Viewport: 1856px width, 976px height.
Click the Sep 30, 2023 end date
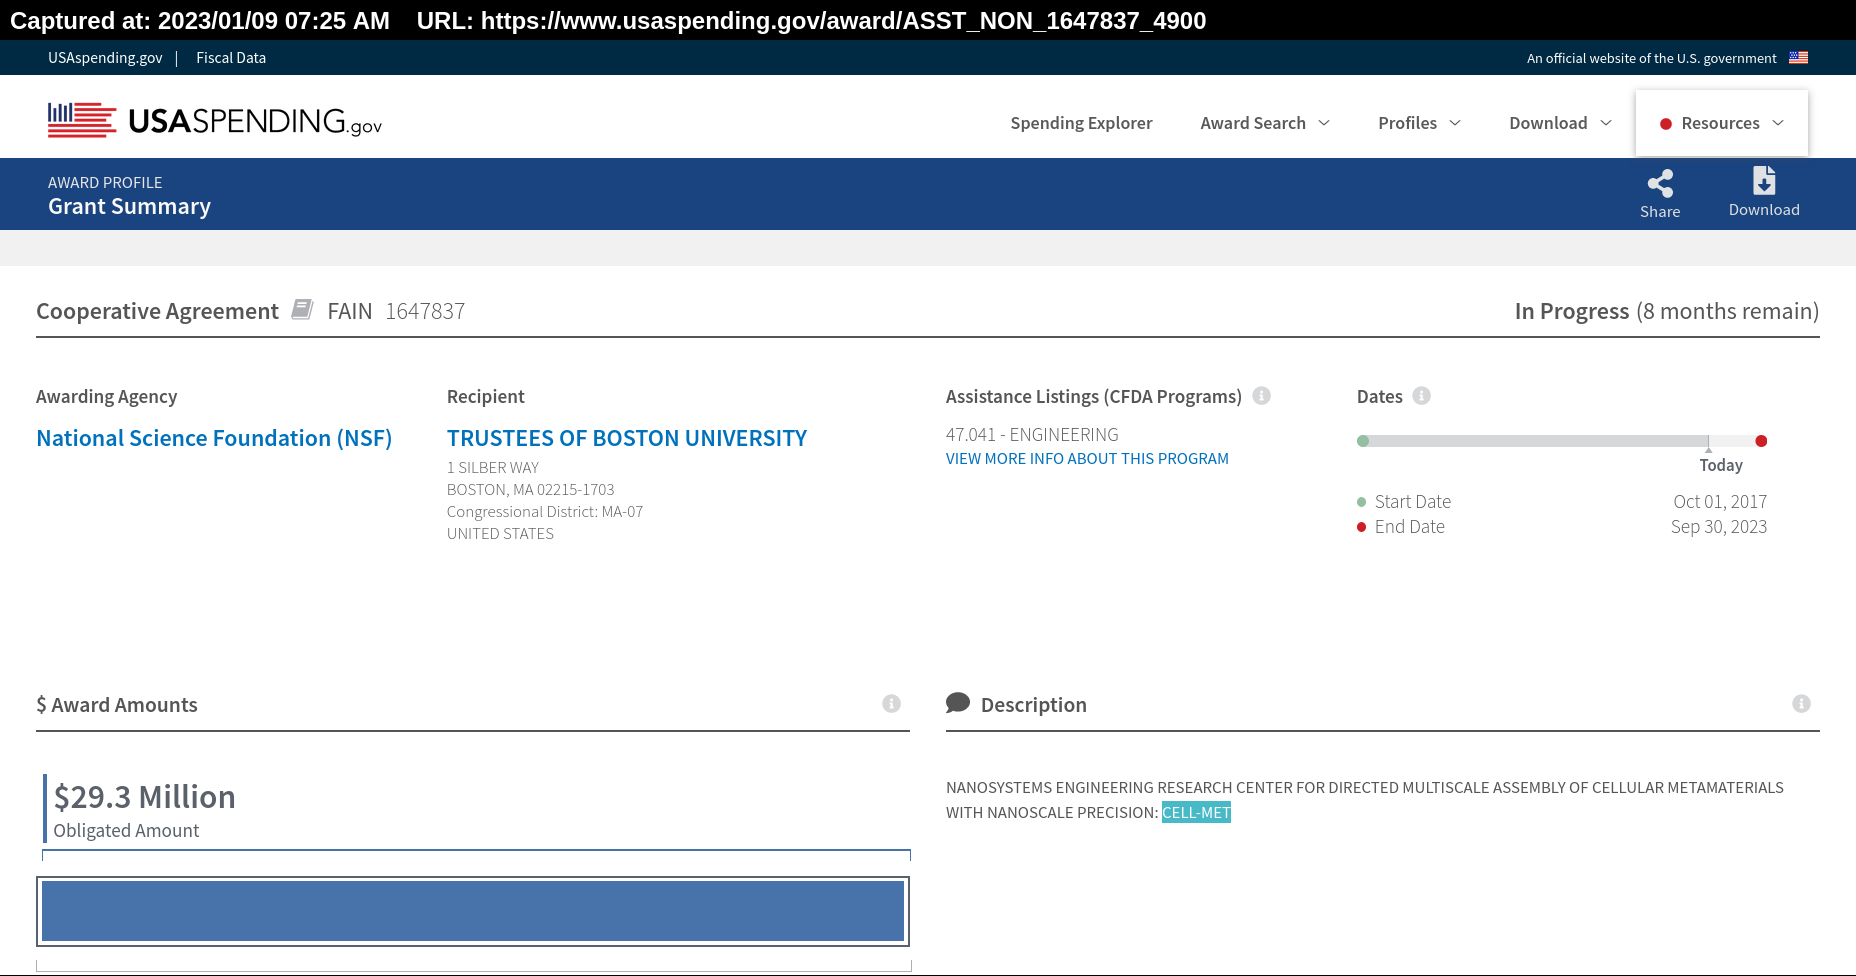[1719, 527]
